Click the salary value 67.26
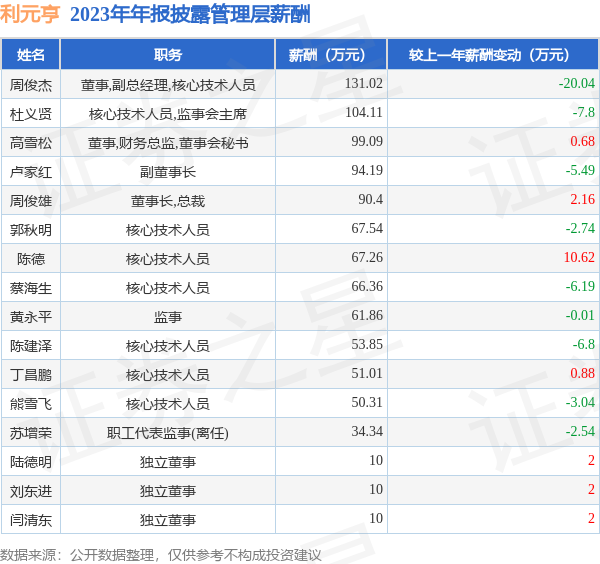The height and width of the screenshot is (564, 600). [x=367, y=258]
